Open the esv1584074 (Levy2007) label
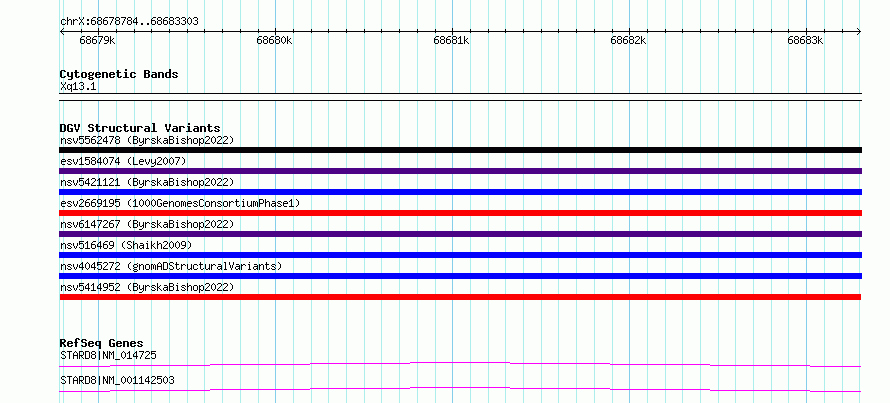Screen dimensions: 890x403 point(123,161)
